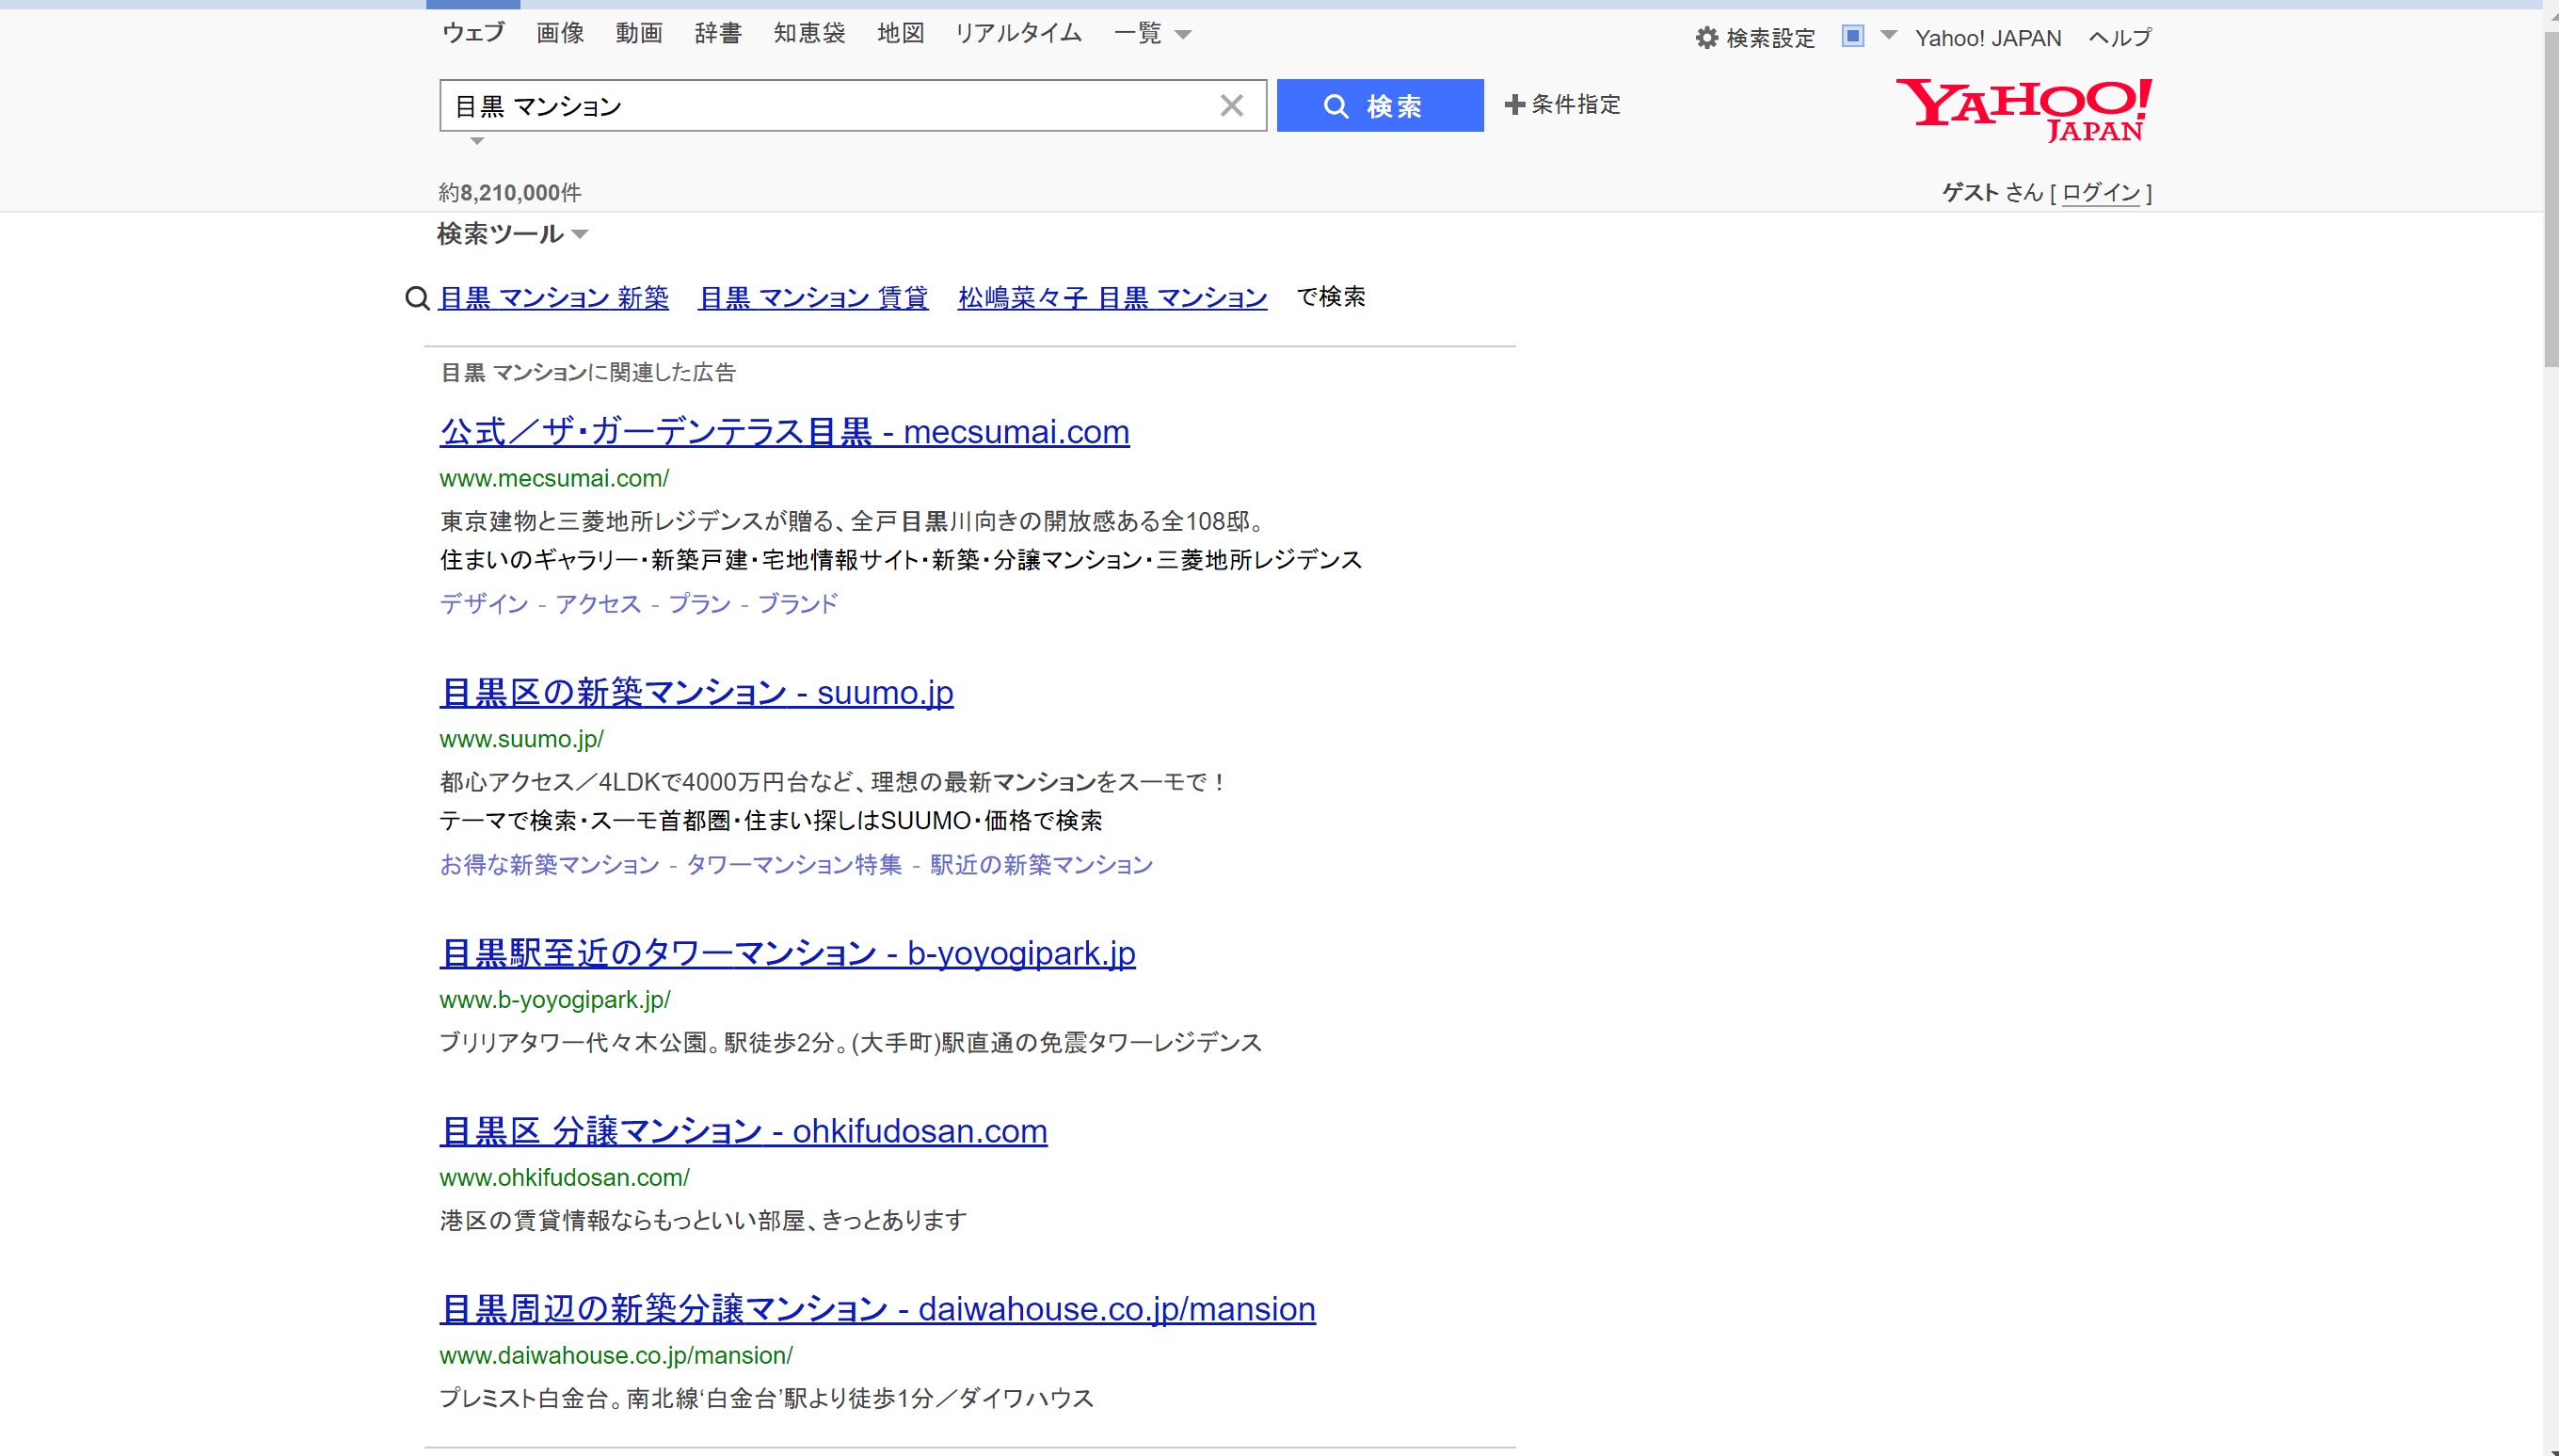Switch to the 地図 tab

tap(900, 33)
